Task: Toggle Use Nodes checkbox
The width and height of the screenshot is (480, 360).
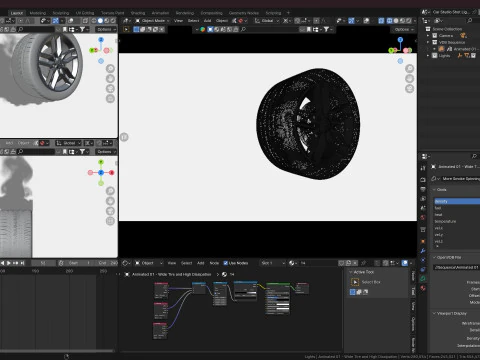Action: pyautogui.click(x=225, y=263)
